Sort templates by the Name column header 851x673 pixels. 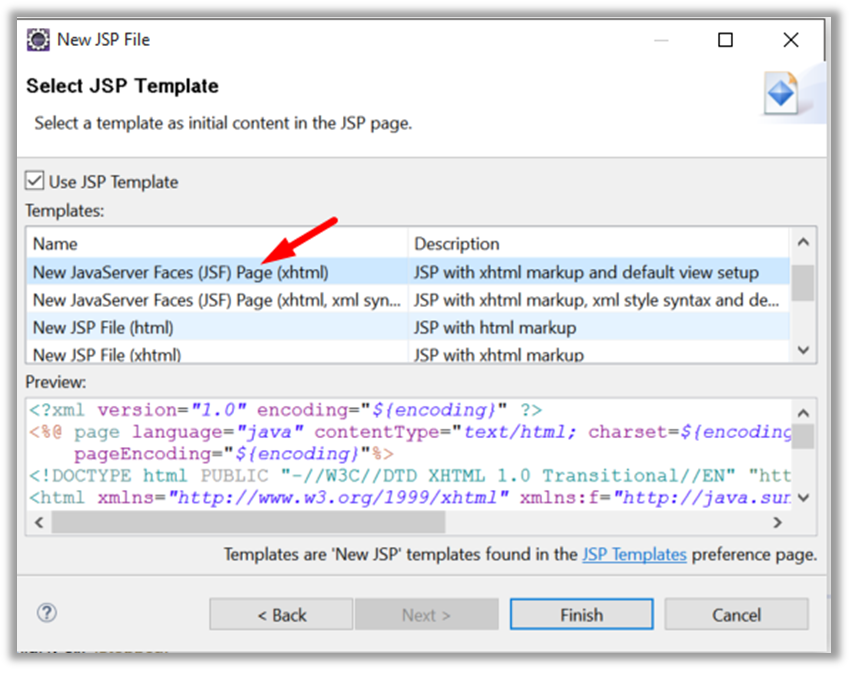tap(216, 243)
